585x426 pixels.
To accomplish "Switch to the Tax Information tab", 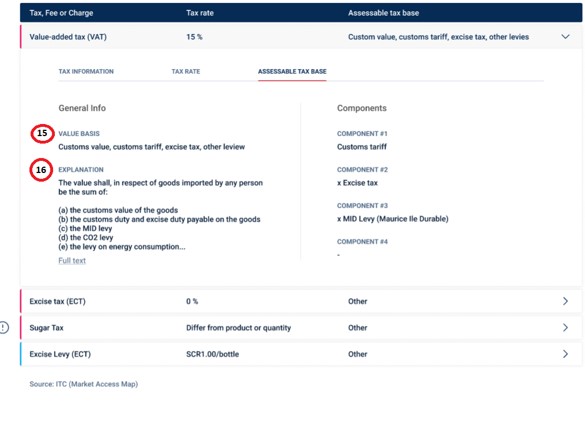I will coord(86,71).
